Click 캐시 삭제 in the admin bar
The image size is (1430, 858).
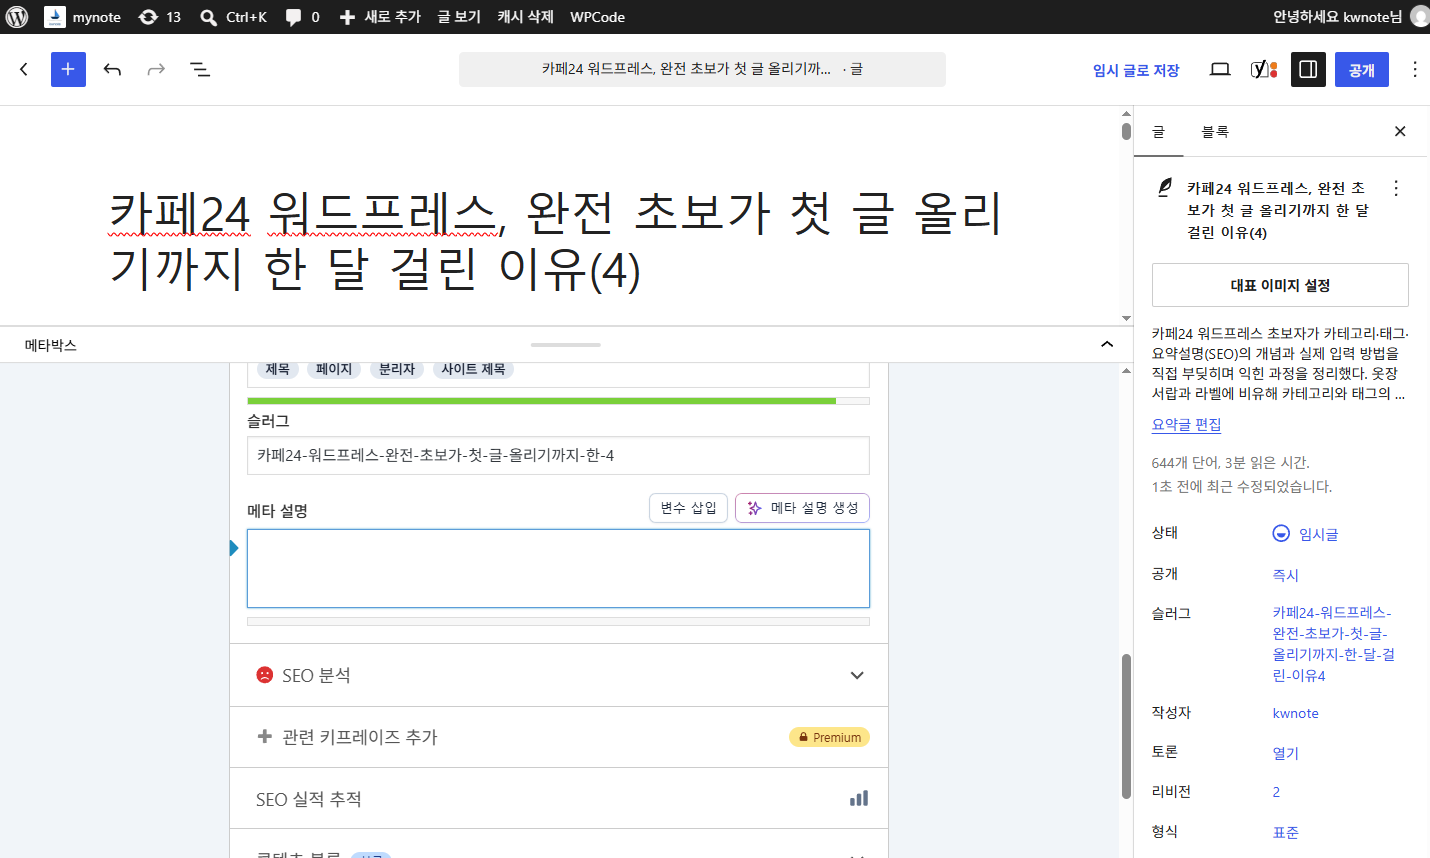pyautogui.click(x=525, y=17)
